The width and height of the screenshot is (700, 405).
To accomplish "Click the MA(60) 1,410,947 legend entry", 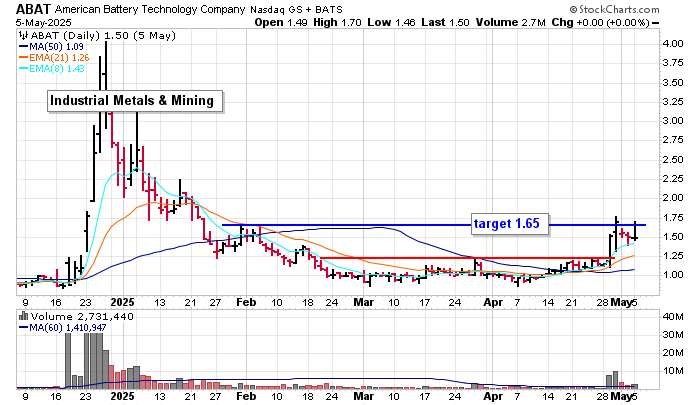I will [63, 328].
